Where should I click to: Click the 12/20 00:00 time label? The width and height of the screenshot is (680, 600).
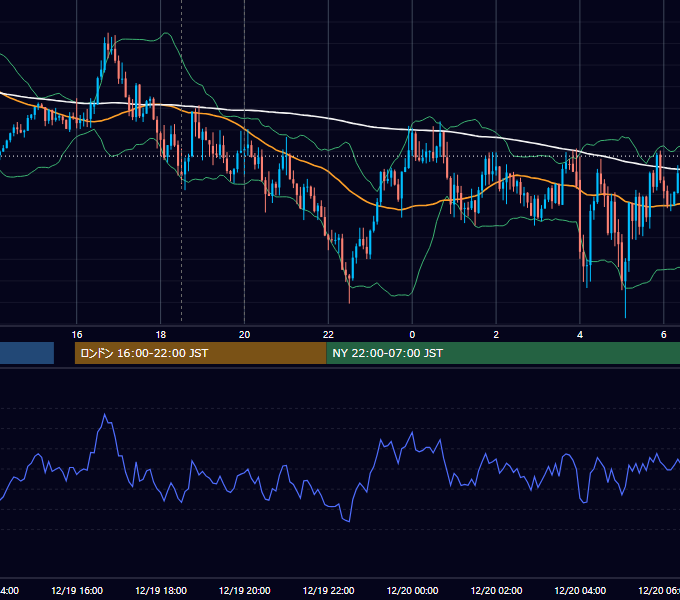pos(412,590)
